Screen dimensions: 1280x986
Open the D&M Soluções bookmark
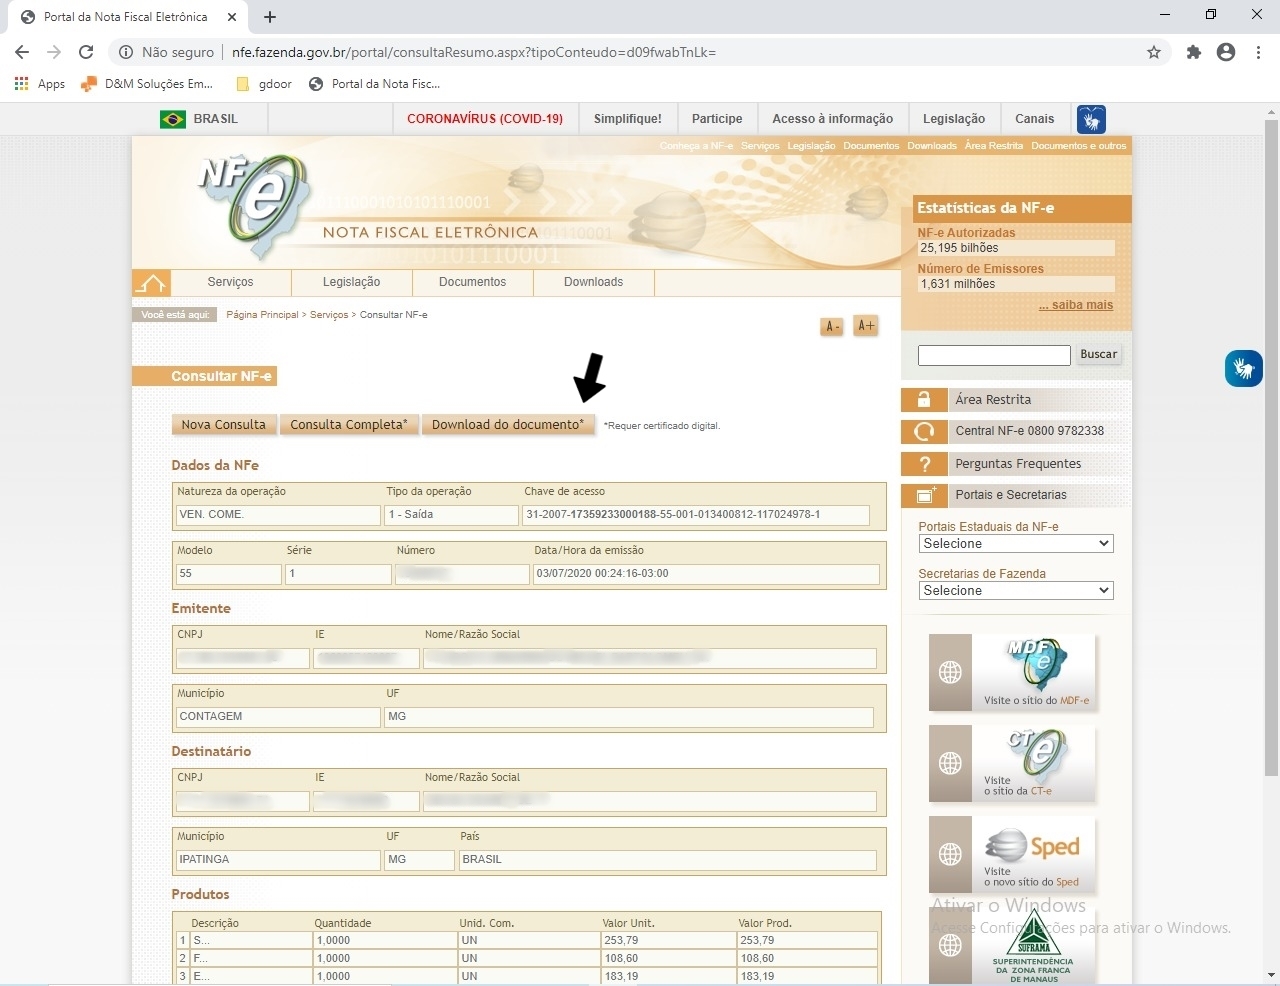[x=147, y=84]
